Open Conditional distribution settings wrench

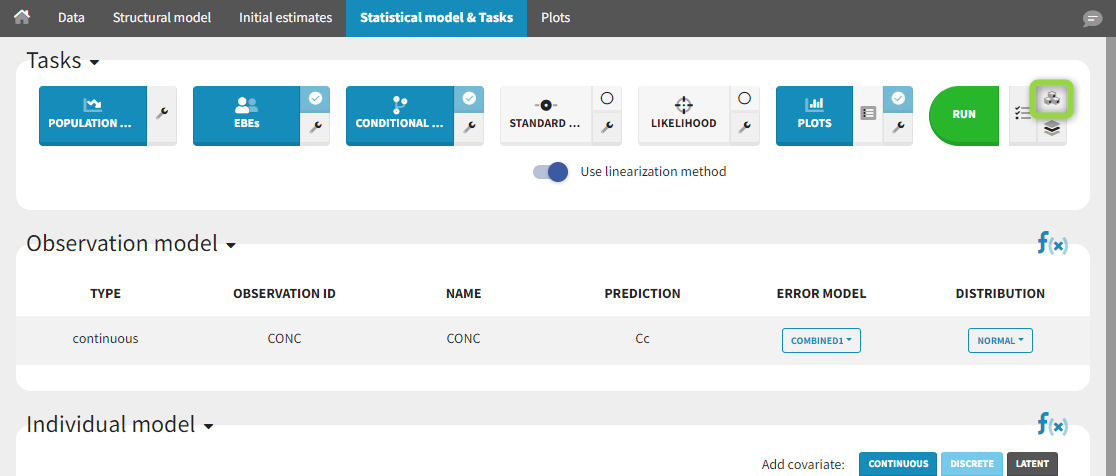point(469,127)
